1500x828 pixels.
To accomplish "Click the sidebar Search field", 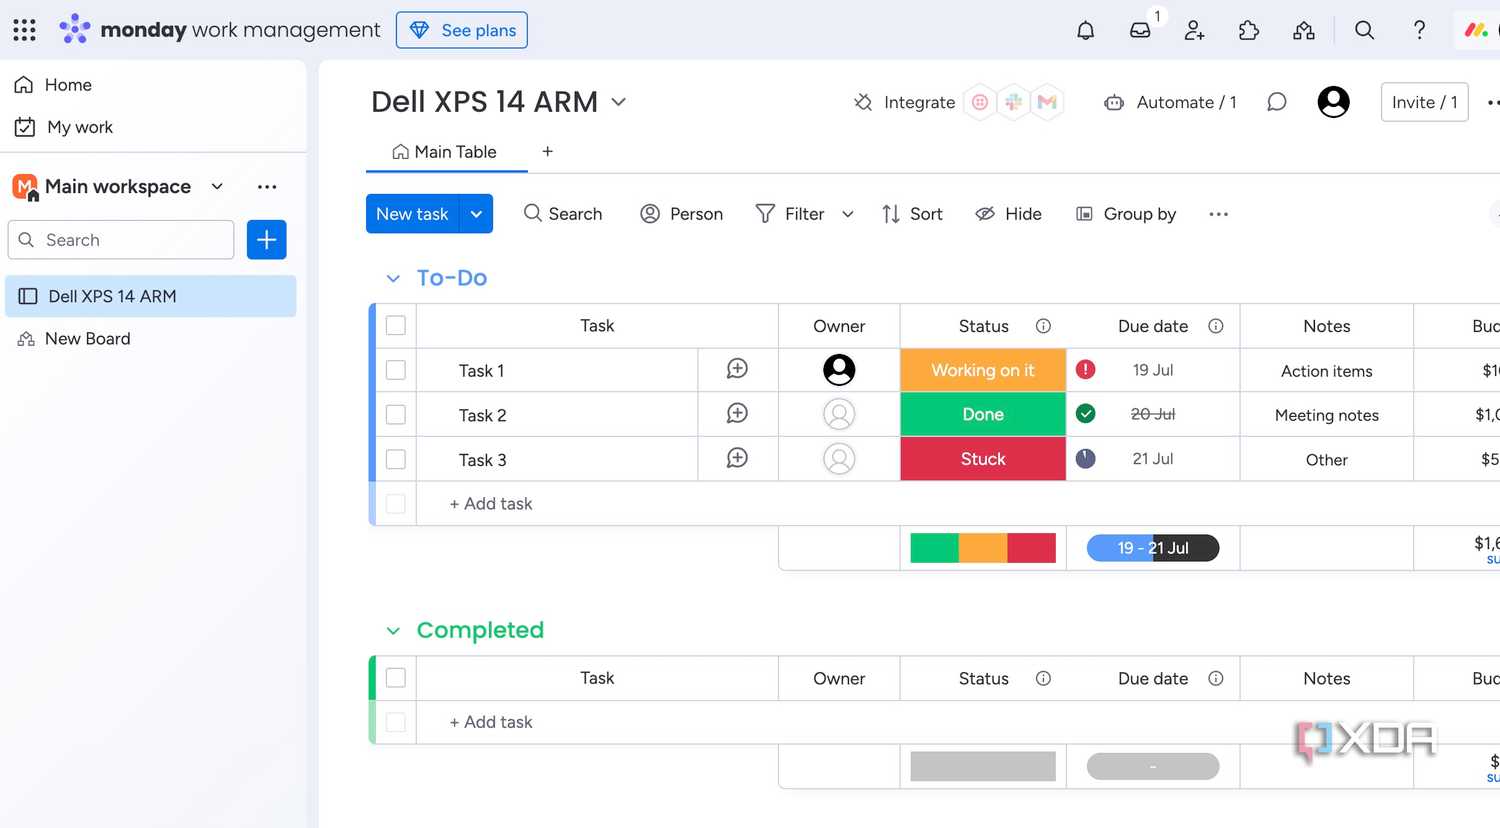I will pos(121,240).
